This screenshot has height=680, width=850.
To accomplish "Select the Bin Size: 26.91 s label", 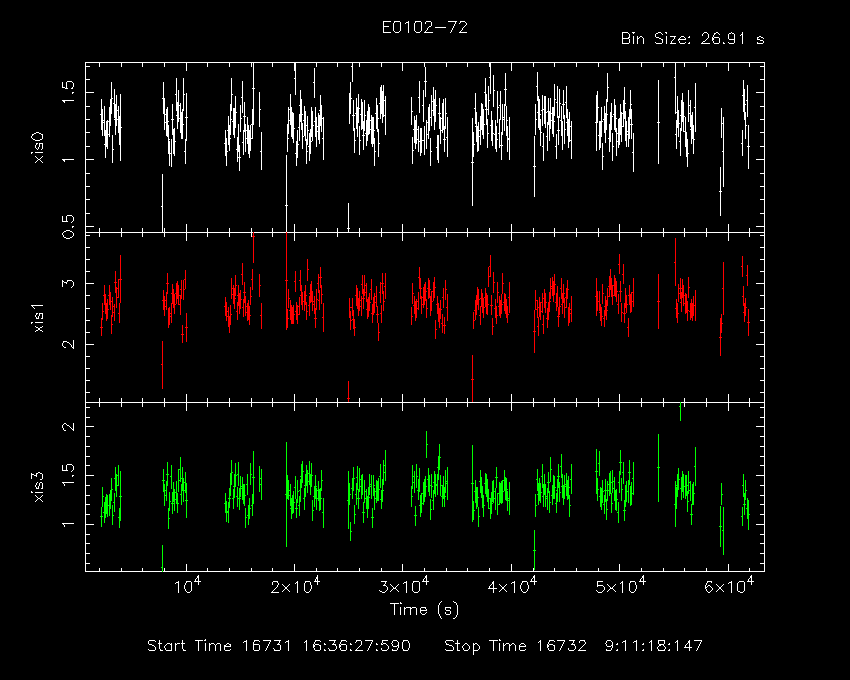I will [692, 39].
